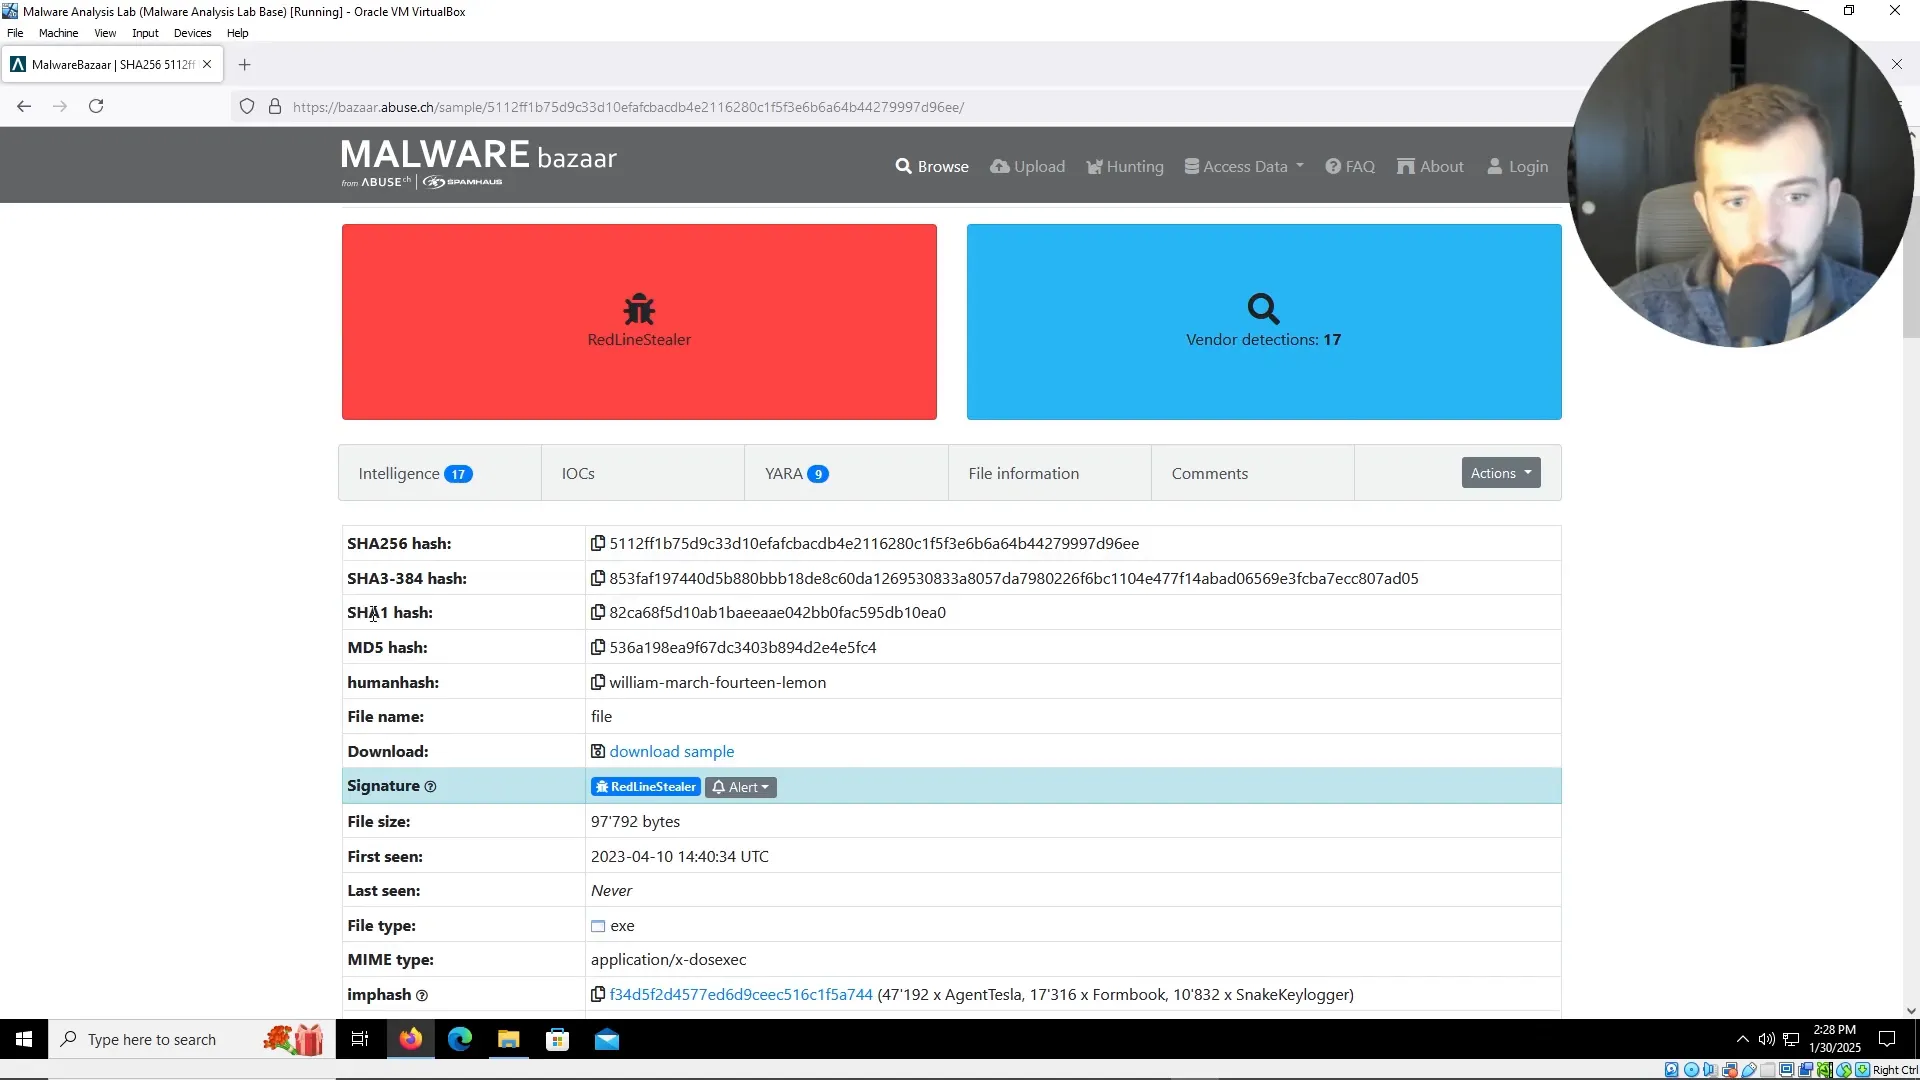Reload the page in browser toolbar
Screen dimensions: 1920x1080
click(x=96, y=106)
